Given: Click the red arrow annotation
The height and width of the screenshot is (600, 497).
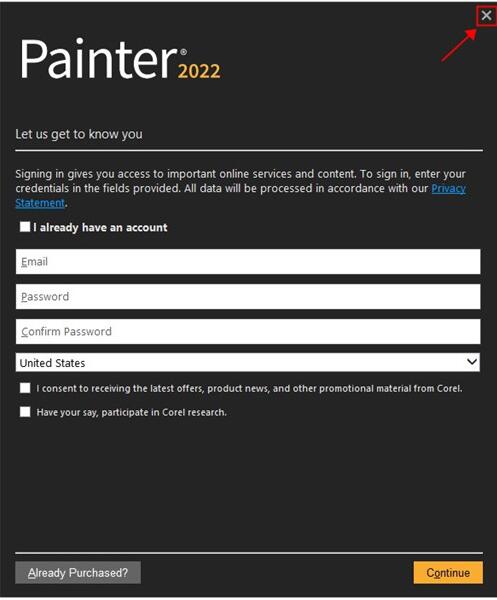Looking at the screenshot, I should 459,46.
